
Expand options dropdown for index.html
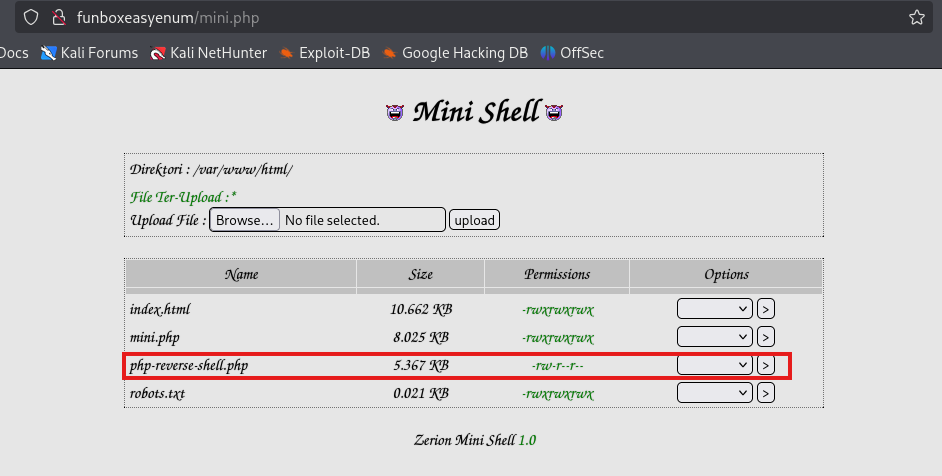(x=714, y=309)
